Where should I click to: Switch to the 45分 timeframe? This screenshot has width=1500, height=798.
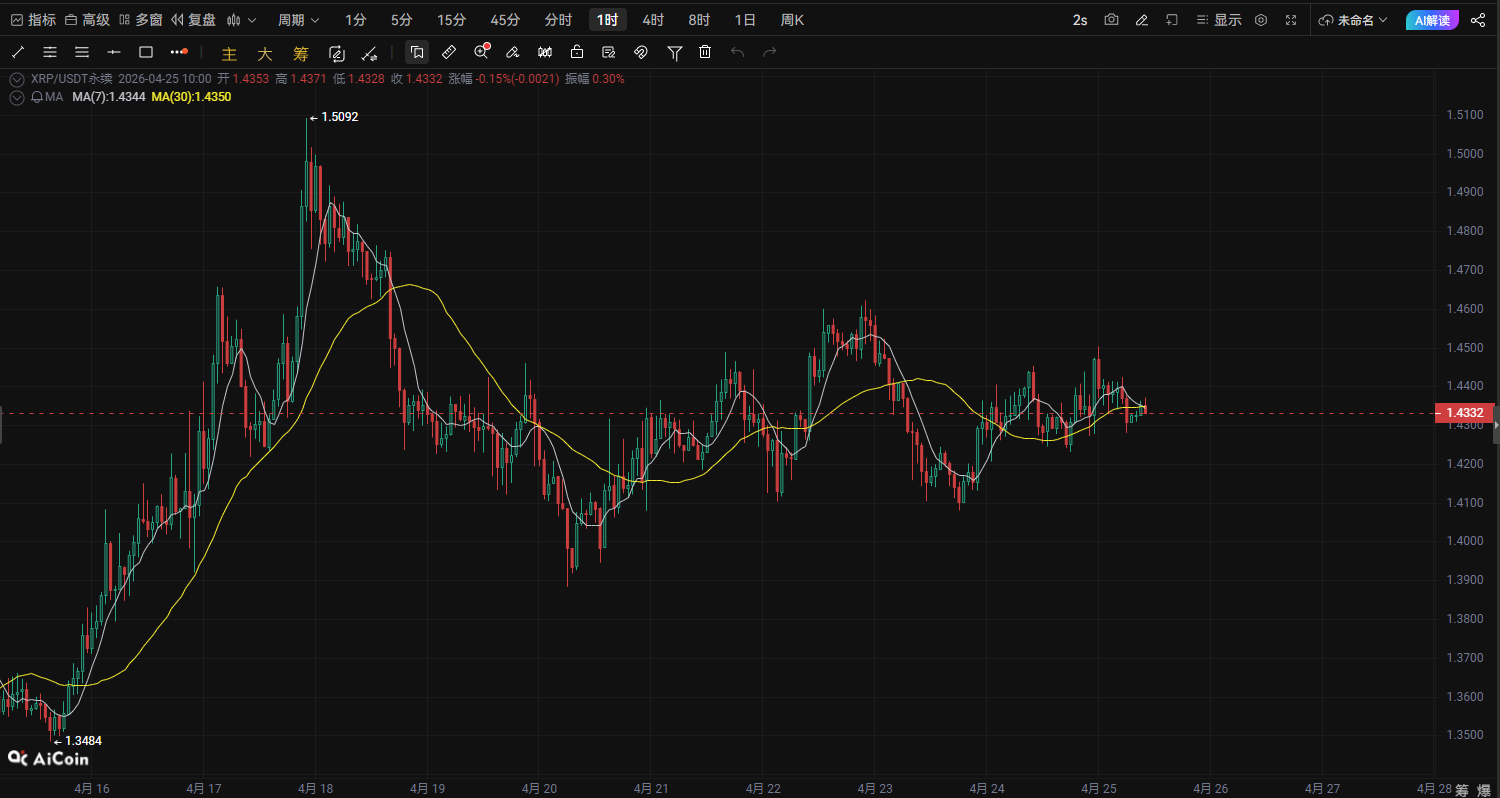(x=505, y=20)
